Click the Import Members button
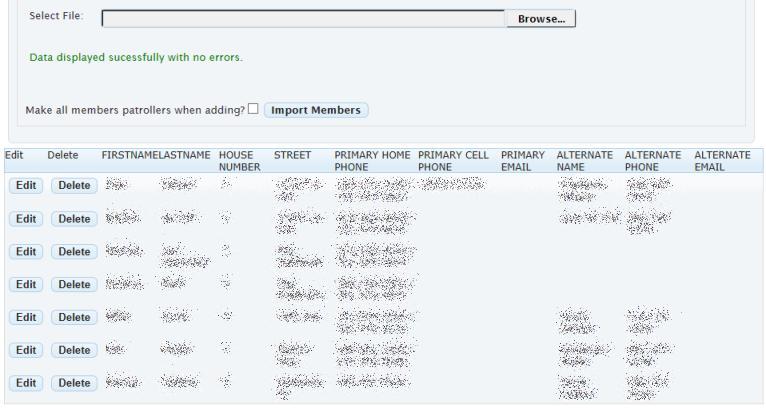The width and height of the screenshot is (766, 409). point(316,109)
